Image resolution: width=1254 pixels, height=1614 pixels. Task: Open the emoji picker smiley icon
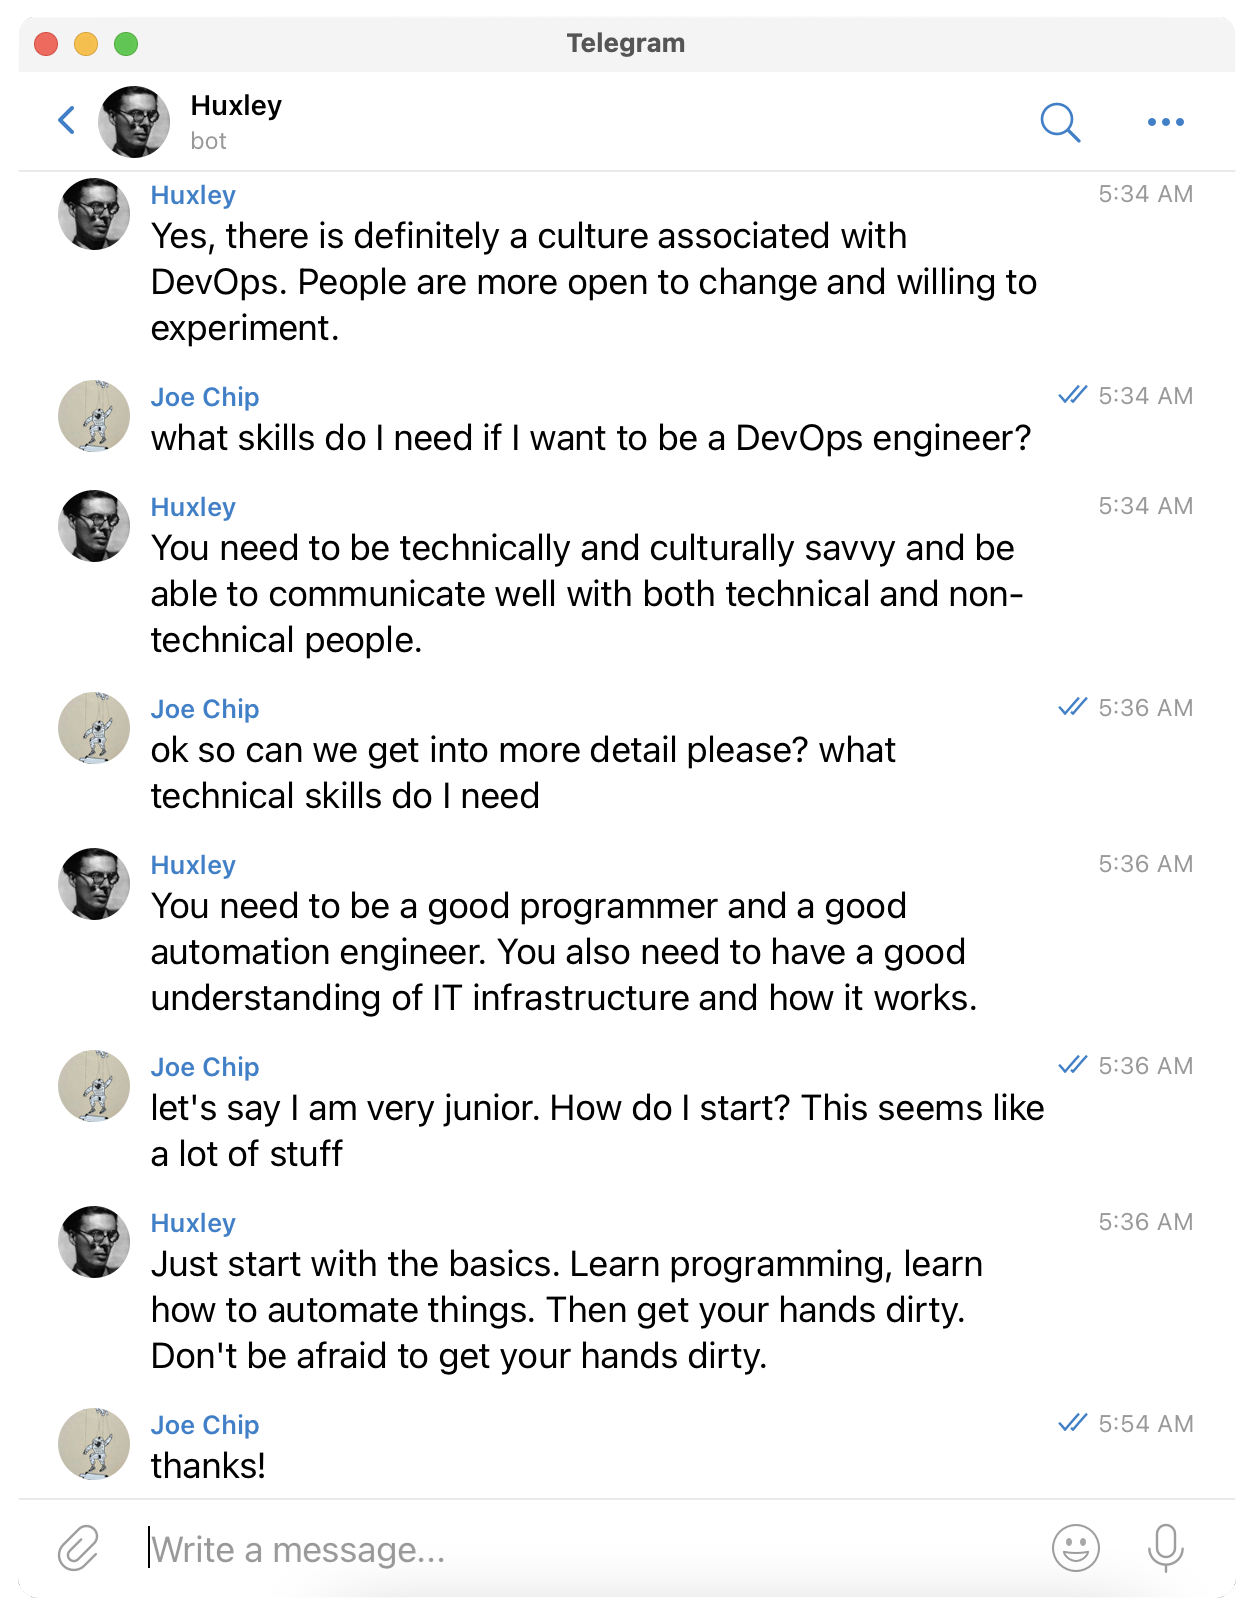[1076, 1548]
